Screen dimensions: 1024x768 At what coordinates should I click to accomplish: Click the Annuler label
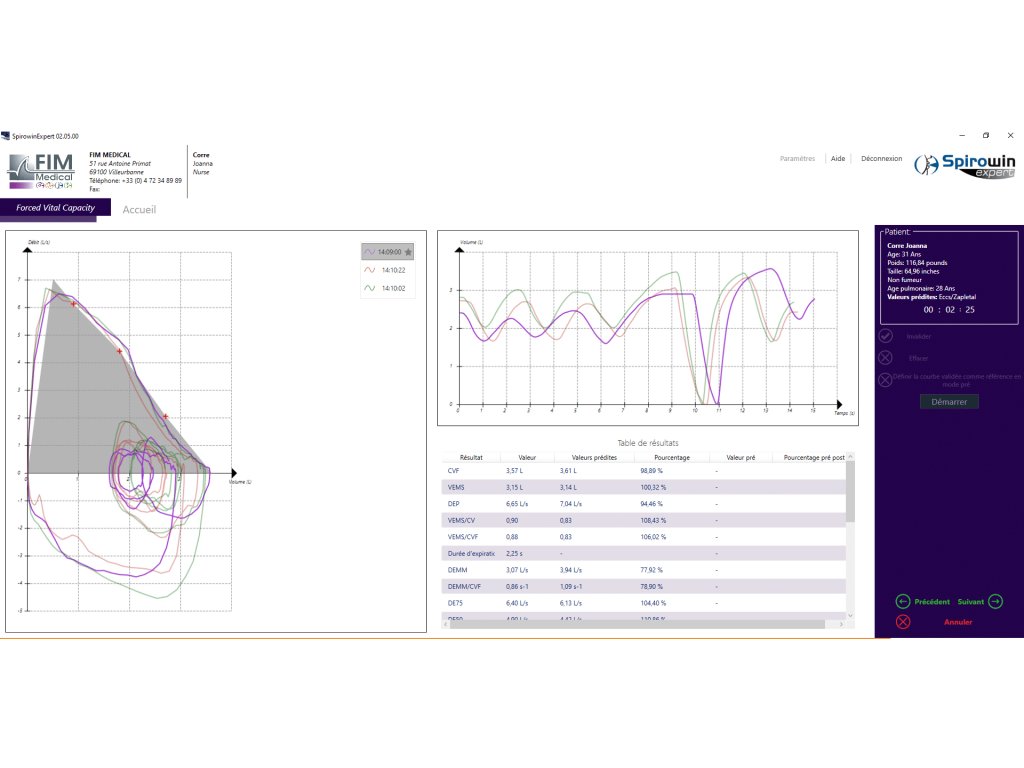(x=958, y=622)
